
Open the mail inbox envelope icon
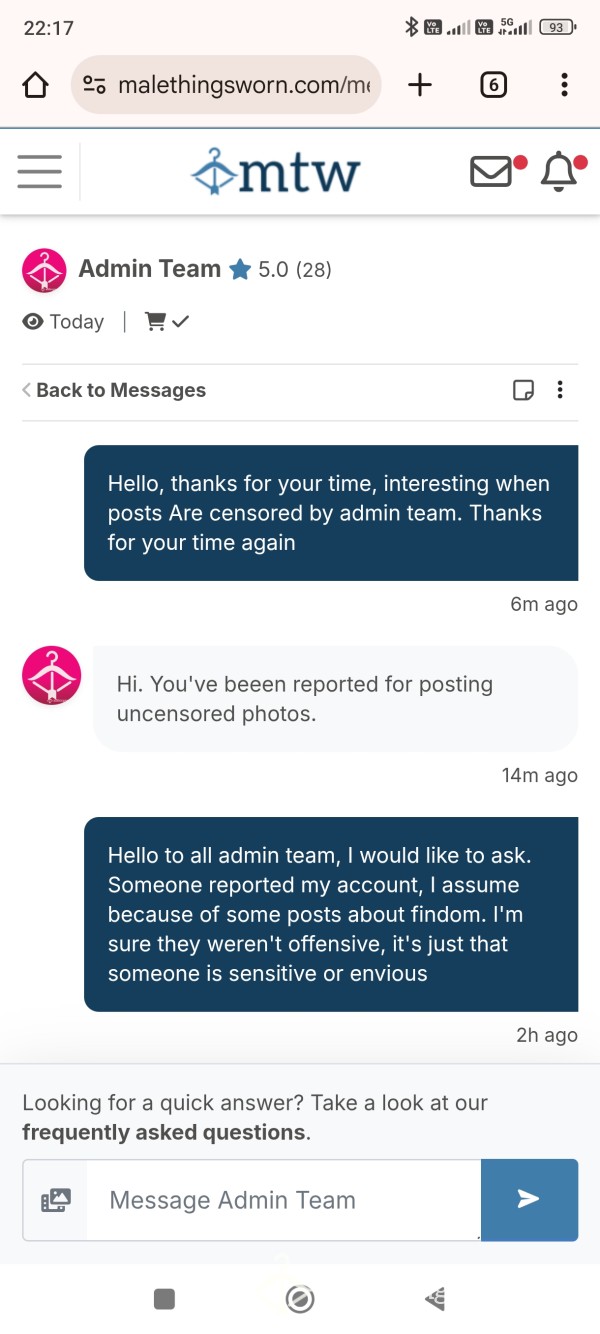point(491,172)
